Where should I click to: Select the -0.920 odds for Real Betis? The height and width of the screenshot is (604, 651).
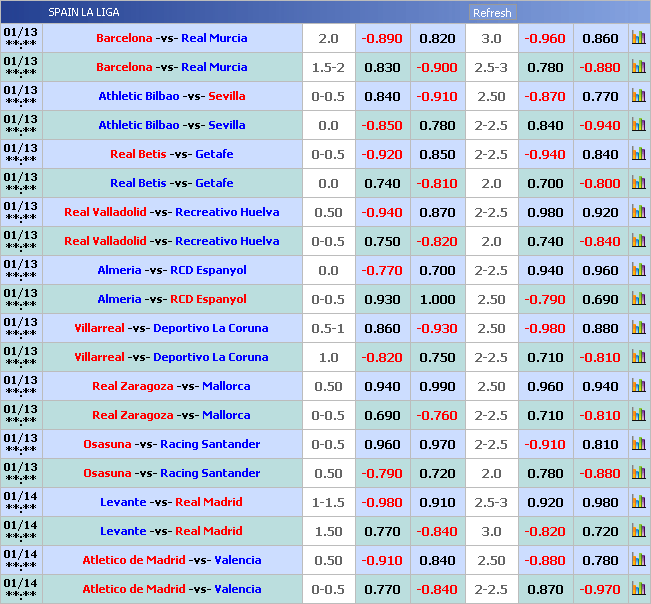pyautogui.click(x=381, y=154)
